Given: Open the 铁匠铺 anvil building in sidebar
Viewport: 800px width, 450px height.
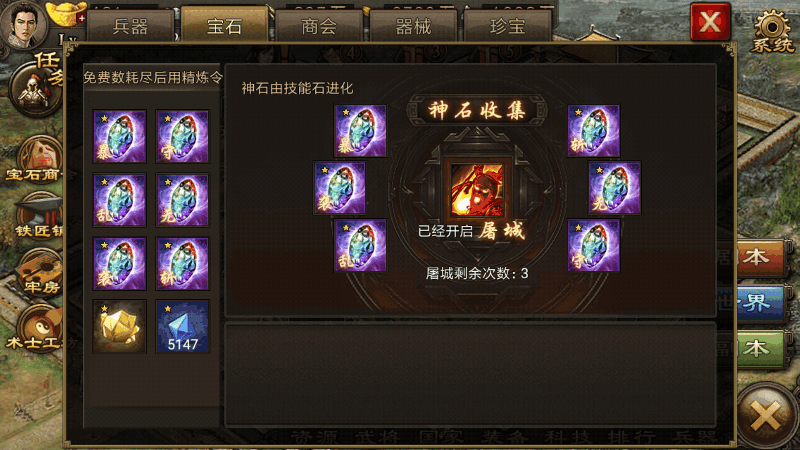Looking at the screenshot, I should 39,216.
